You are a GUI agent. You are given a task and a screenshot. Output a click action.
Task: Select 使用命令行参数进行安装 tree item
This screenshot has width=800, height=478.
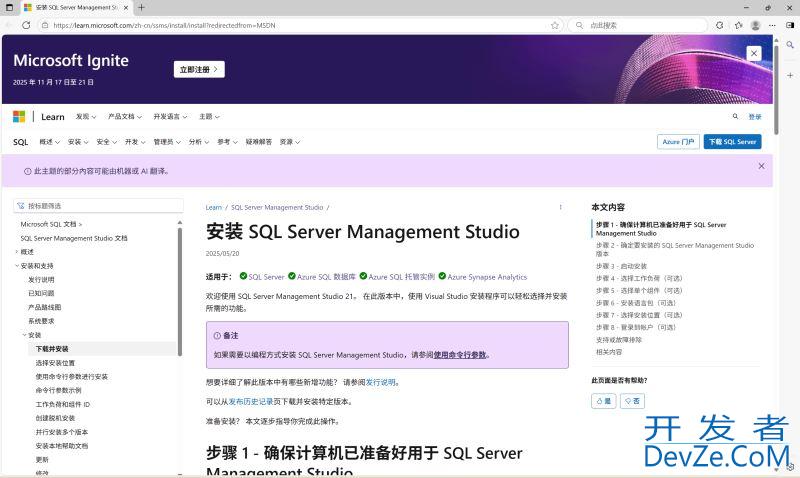click(x=71, y=376)
